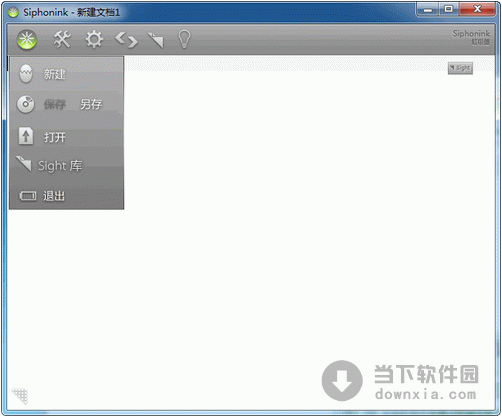Select 新建 to create new document

click(x=55, y=74)
